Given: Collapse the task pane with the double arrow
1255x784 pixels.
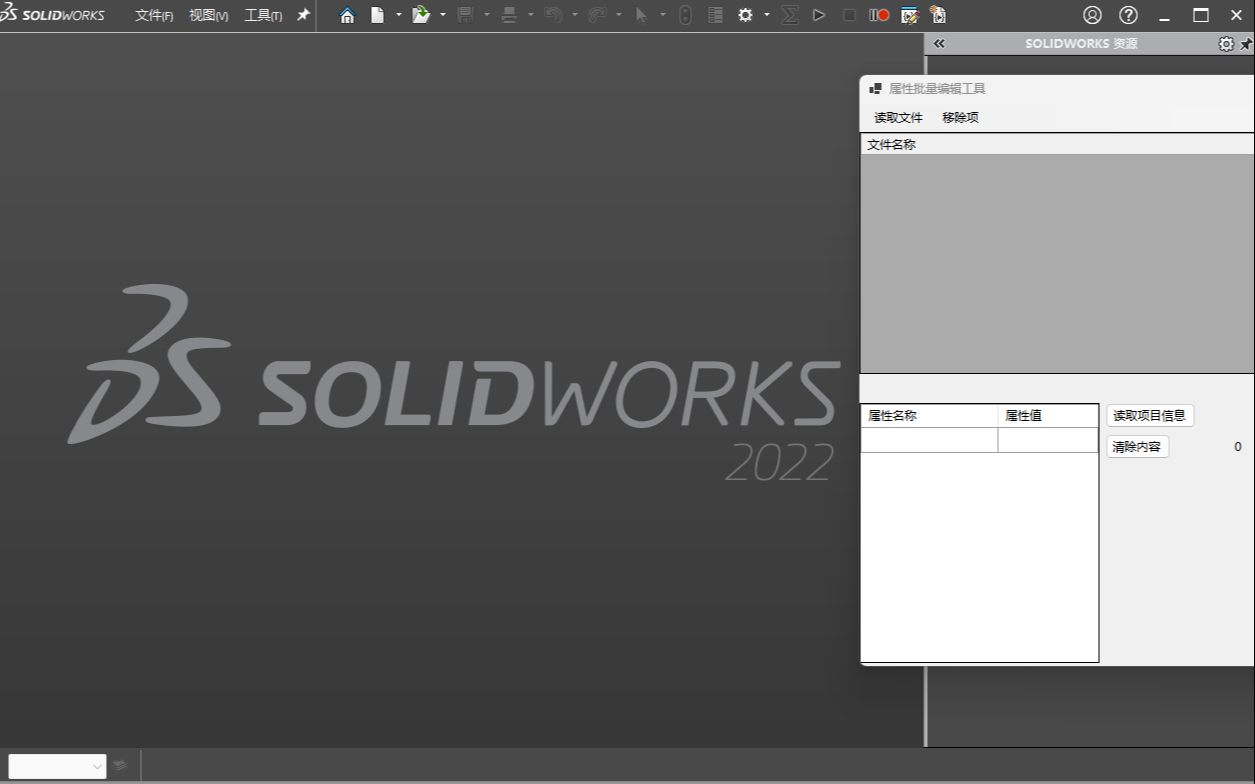Looking at the screenshot, I should click(x=938, y=43).
